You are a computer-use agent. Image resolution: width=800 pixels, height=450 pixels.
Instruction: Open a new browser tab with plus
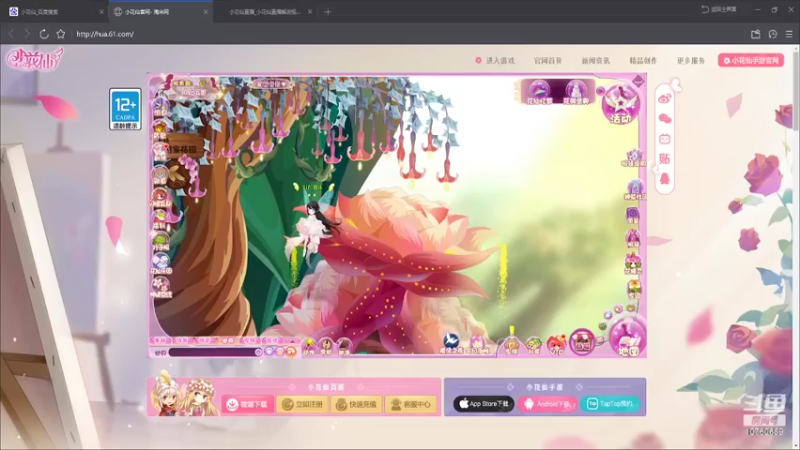(x=328, y=12)
